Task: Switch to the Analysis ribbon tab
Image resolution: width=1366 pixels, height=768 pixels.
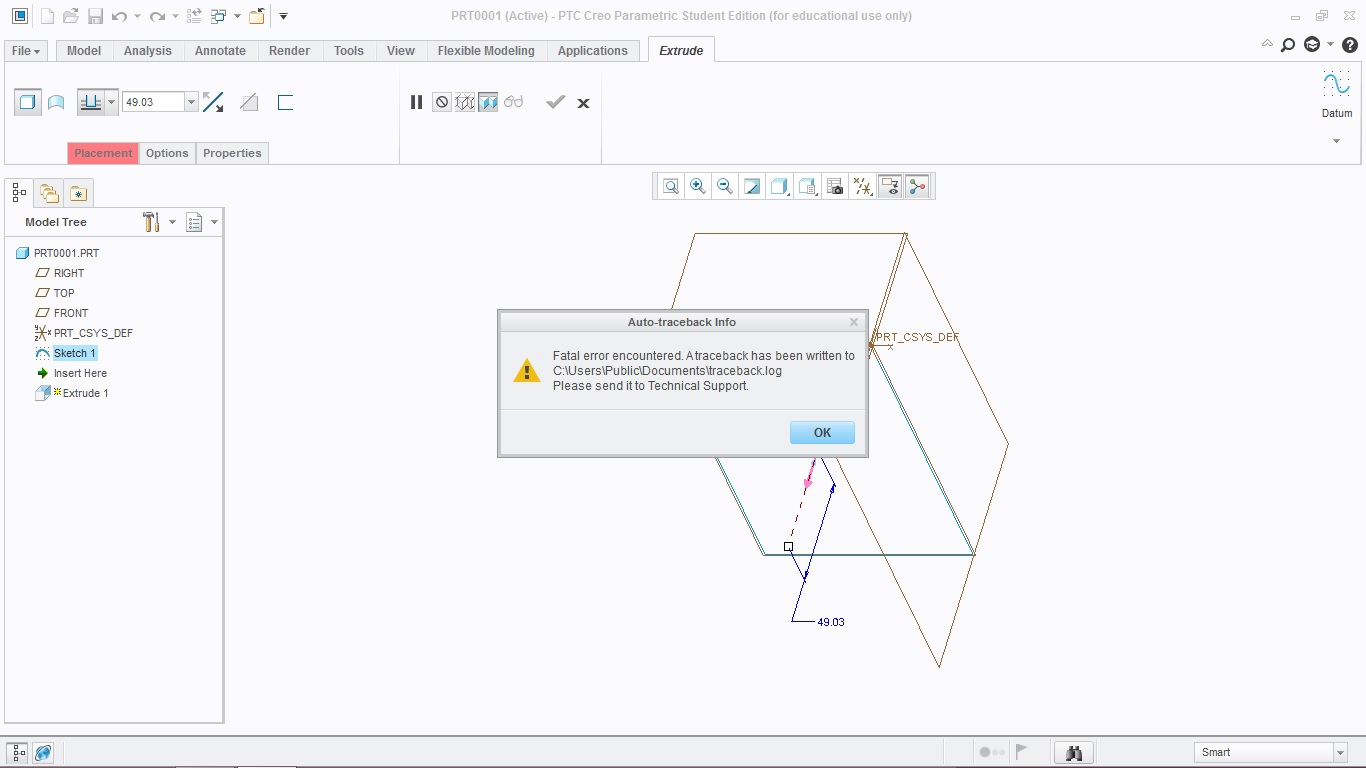Action: pos(148,51)
